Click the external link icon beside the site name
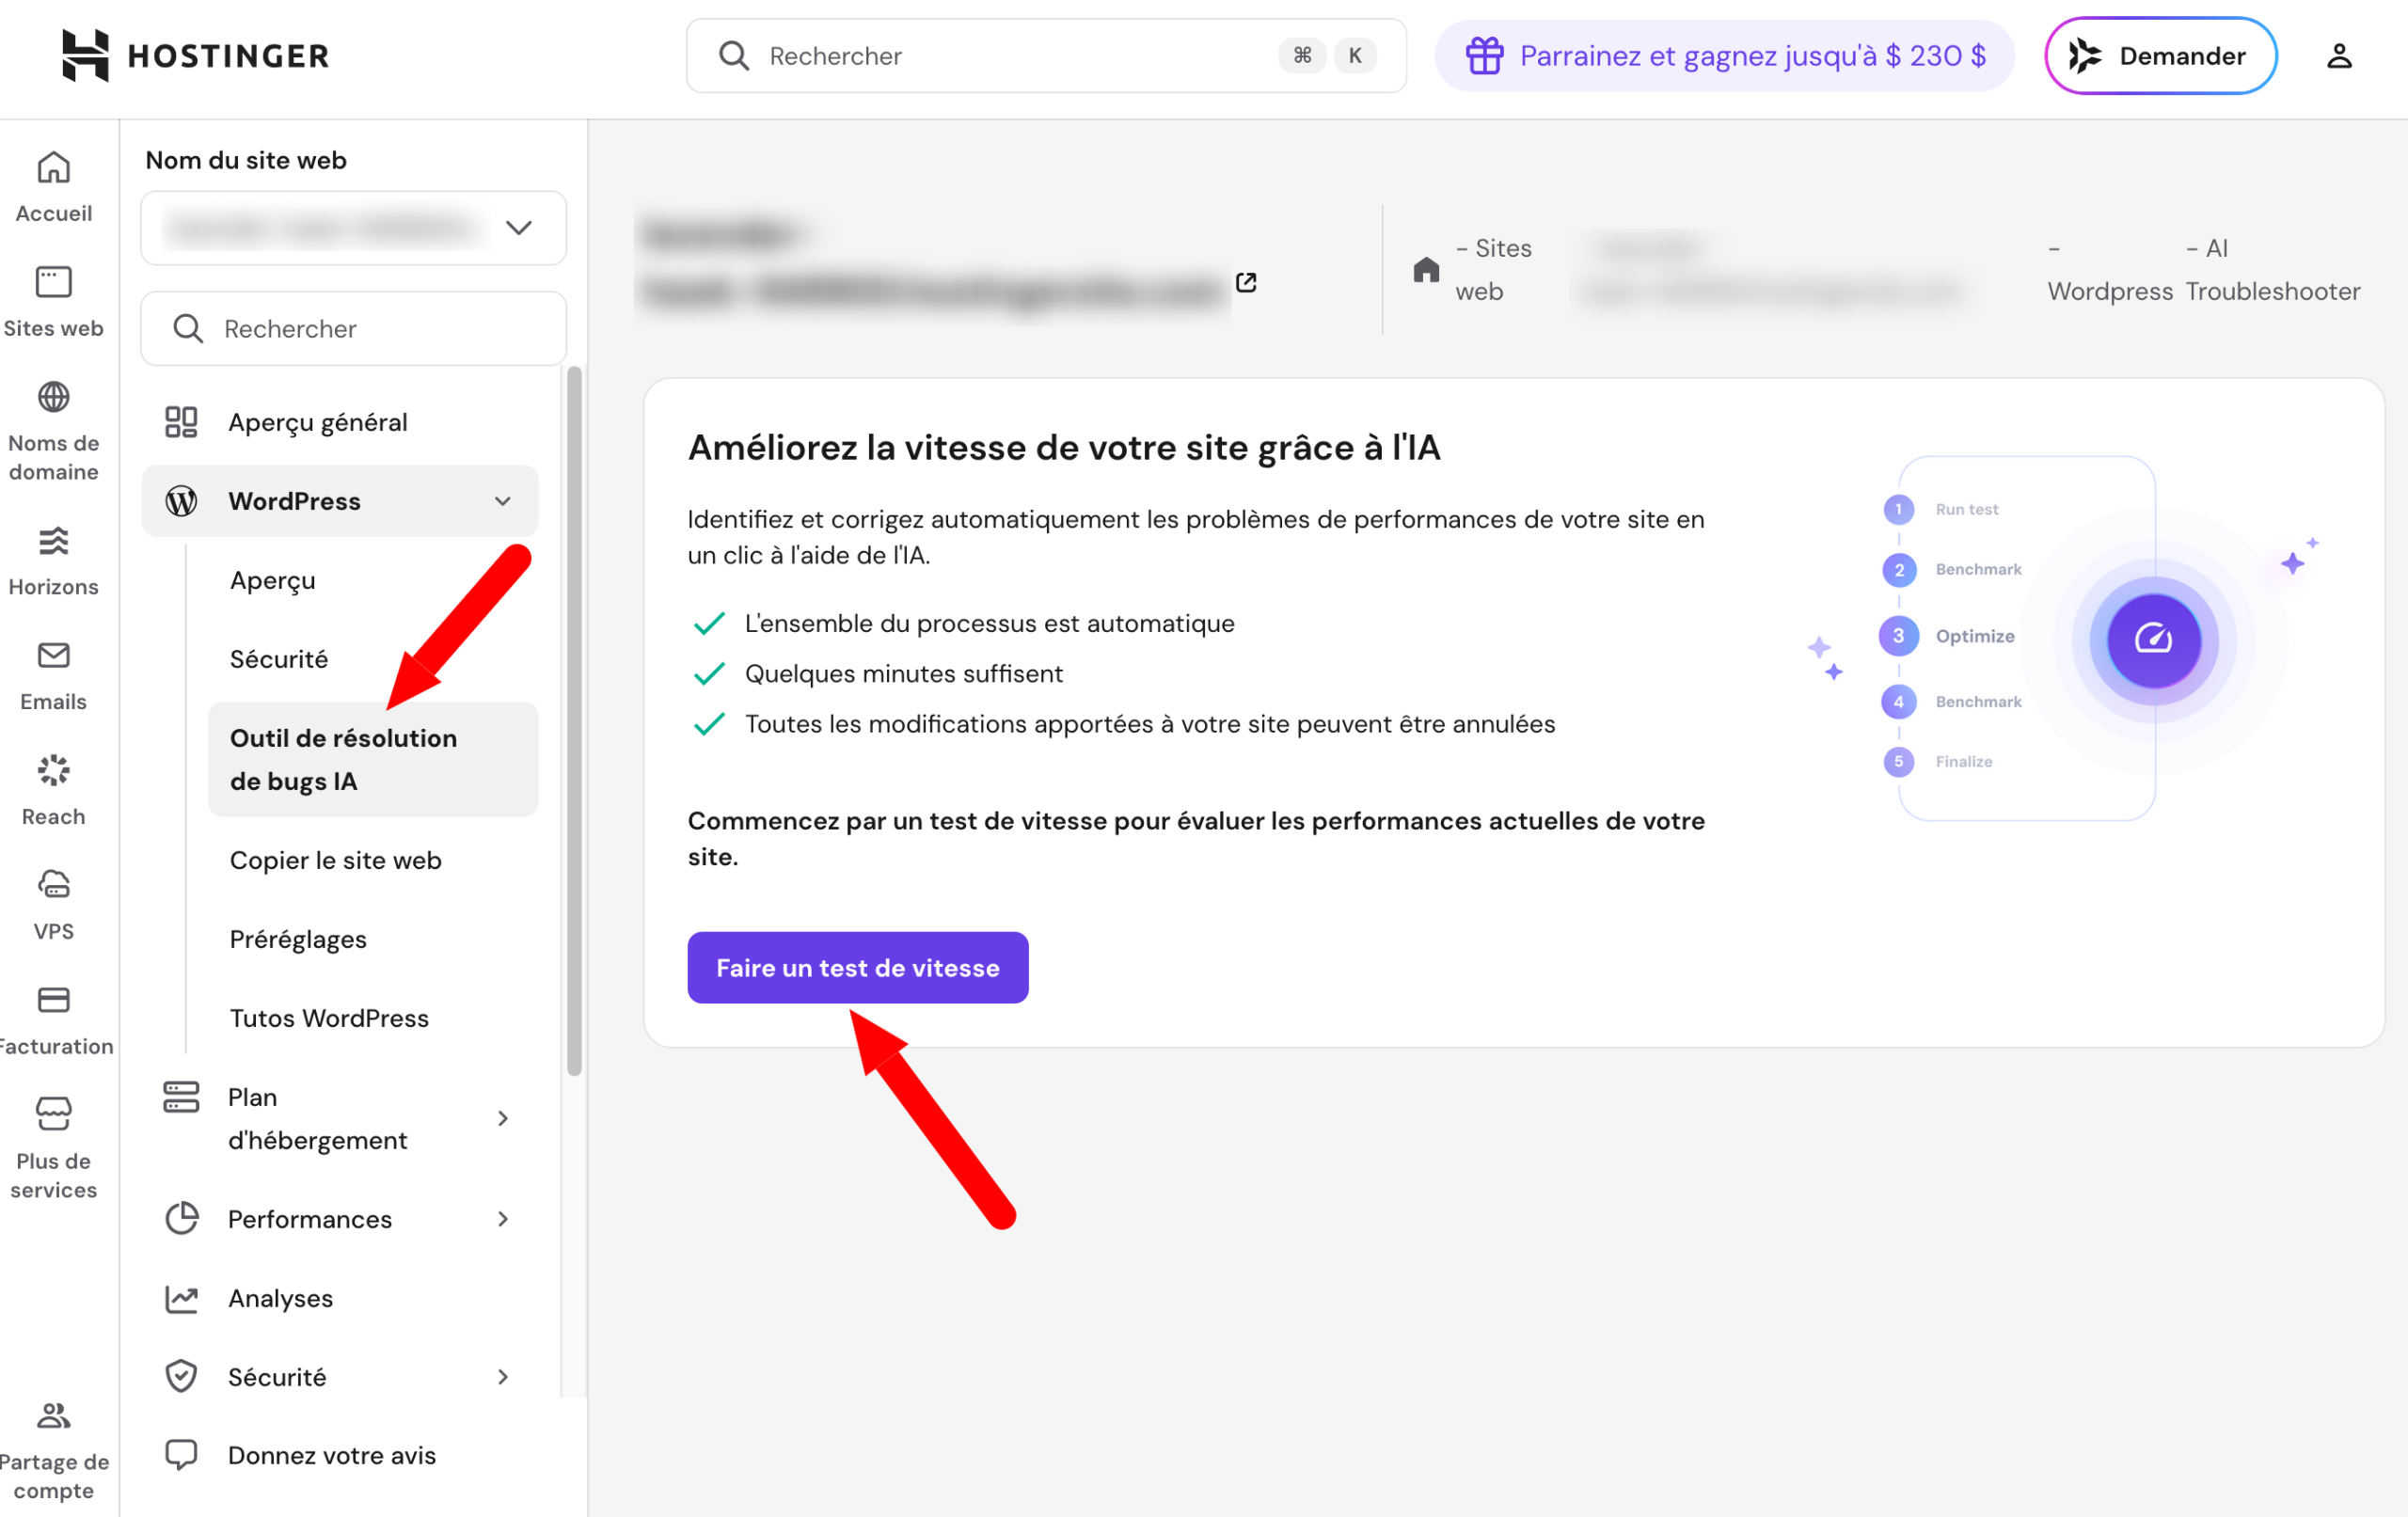2408x1517 pixels. tap(1246, 283)
